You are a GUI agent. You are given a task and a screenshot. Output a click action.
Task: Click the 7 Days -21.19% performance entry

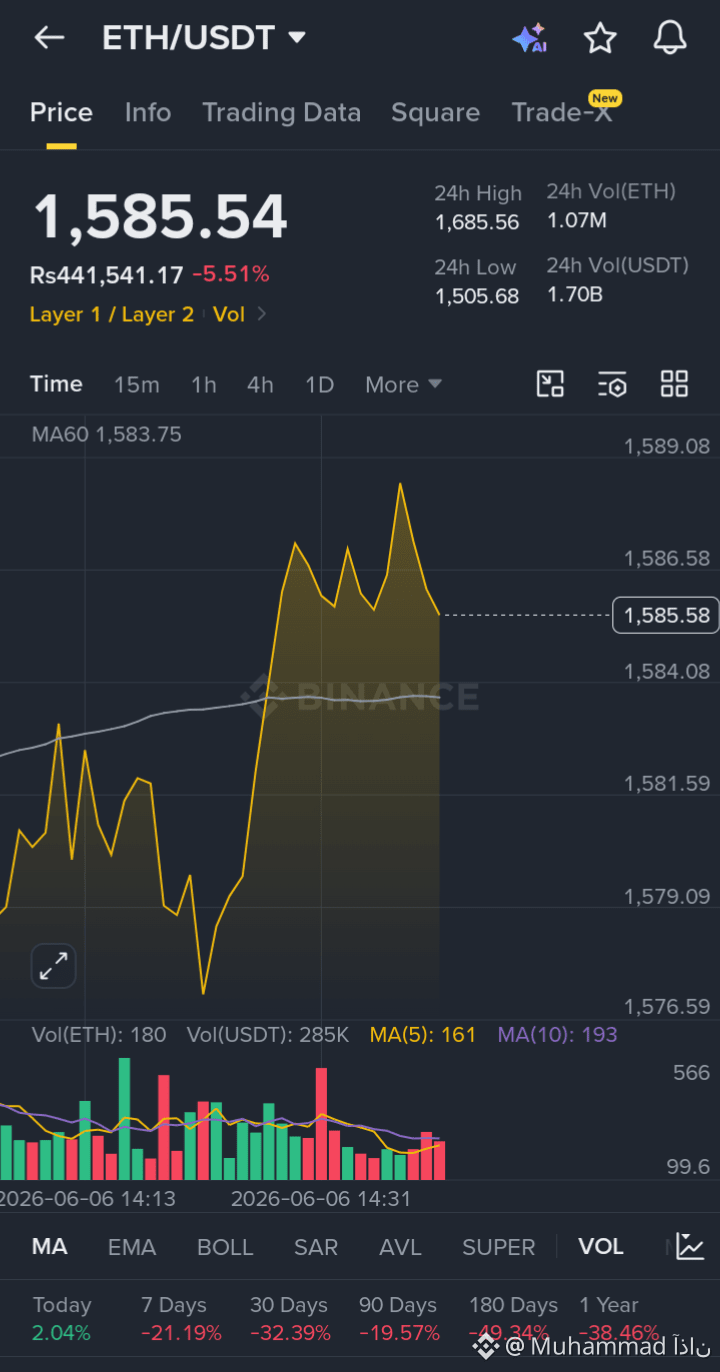pyautogui.click(x=181, y=1319)
